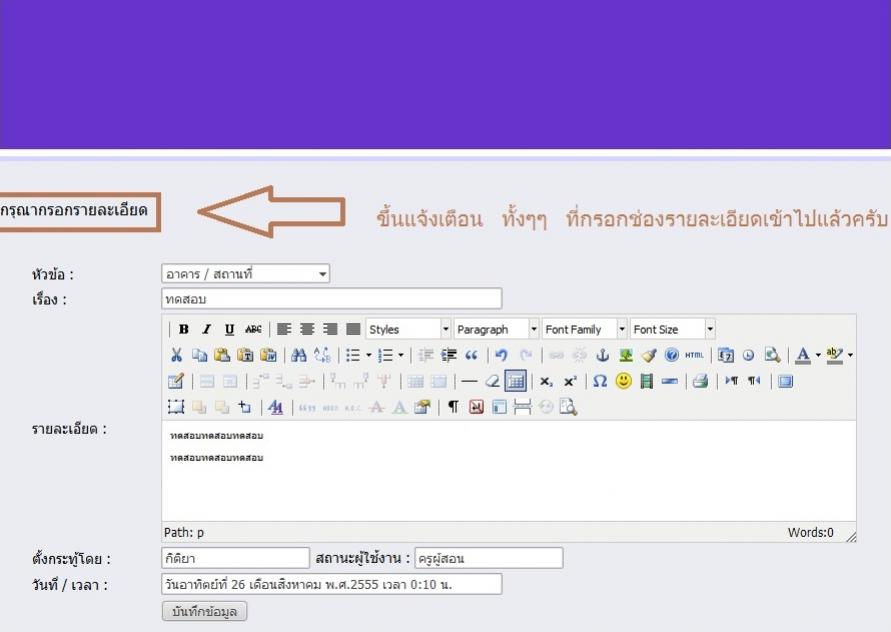
Task: Click paste as plain text icon
Action: coord(245,355)
